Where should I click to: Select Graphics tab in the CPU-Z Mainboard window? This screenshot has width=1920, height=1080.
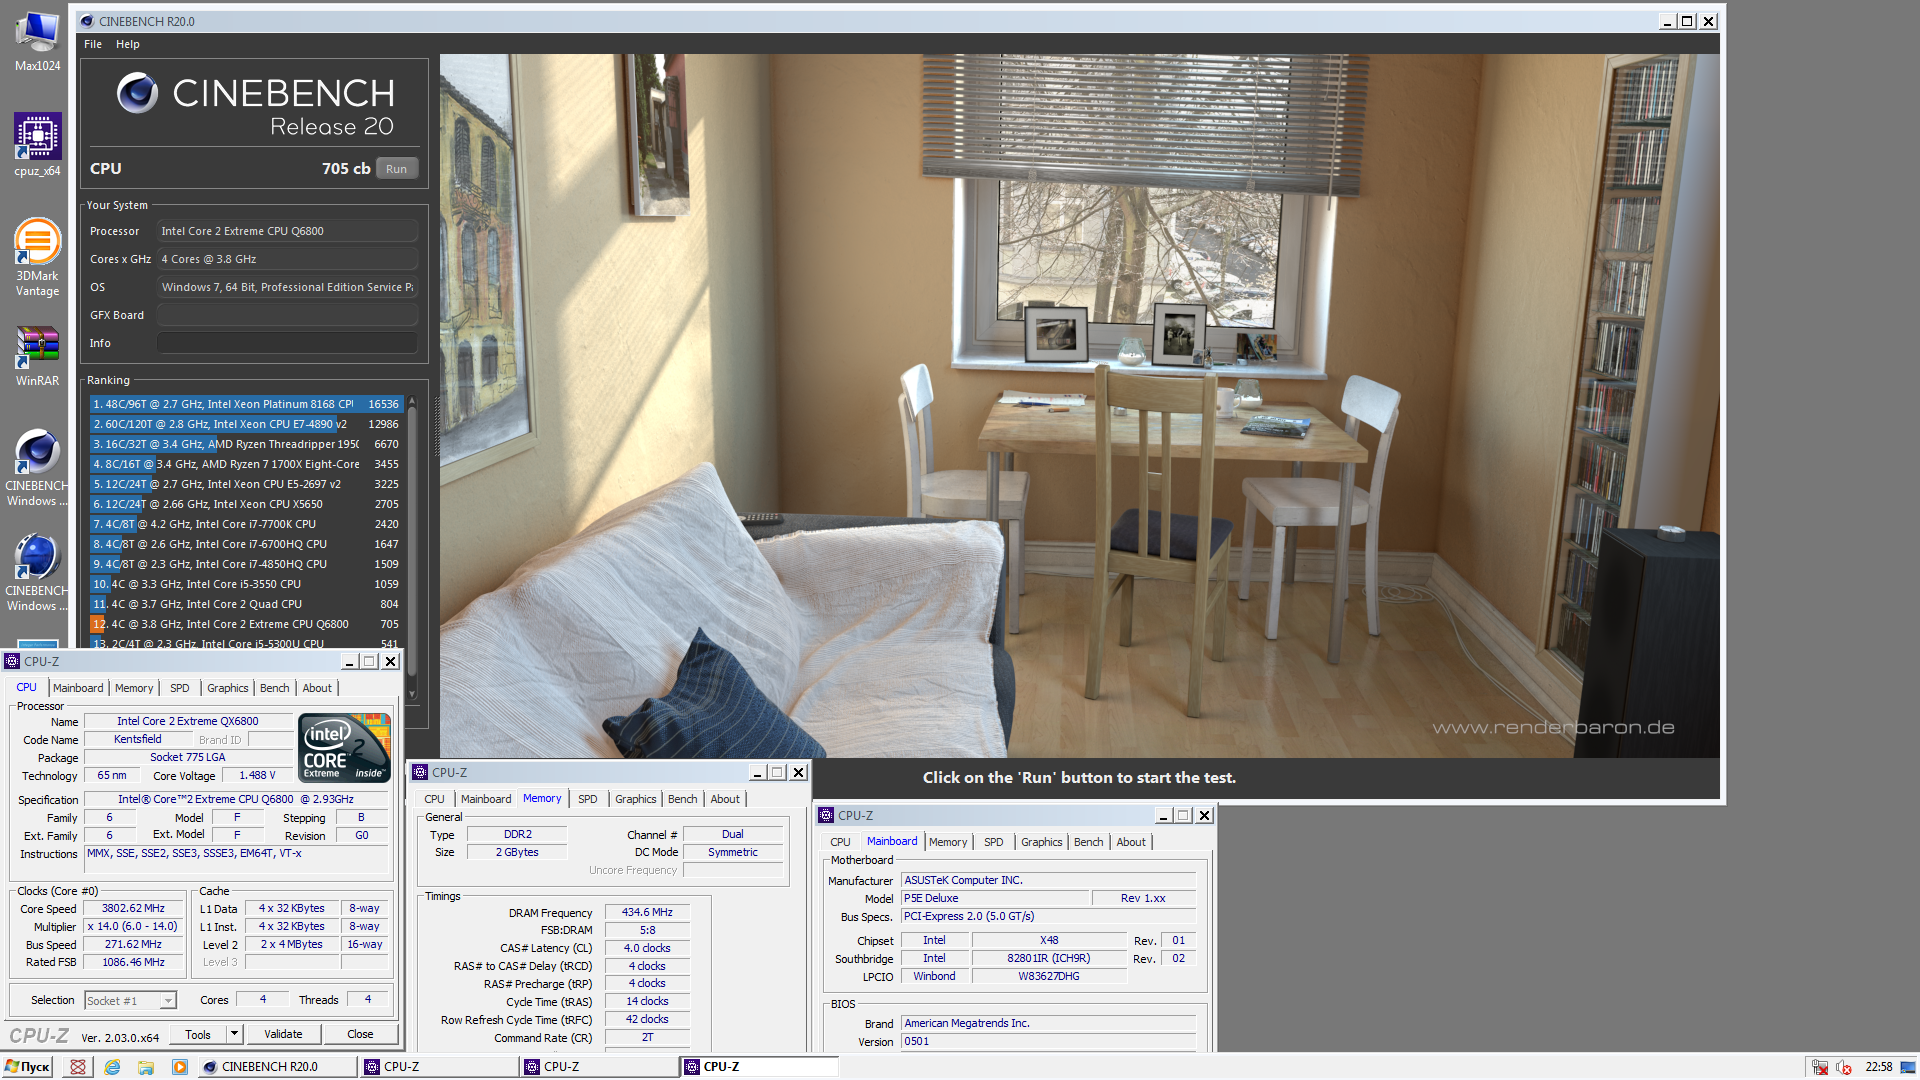pos(1042,842)
